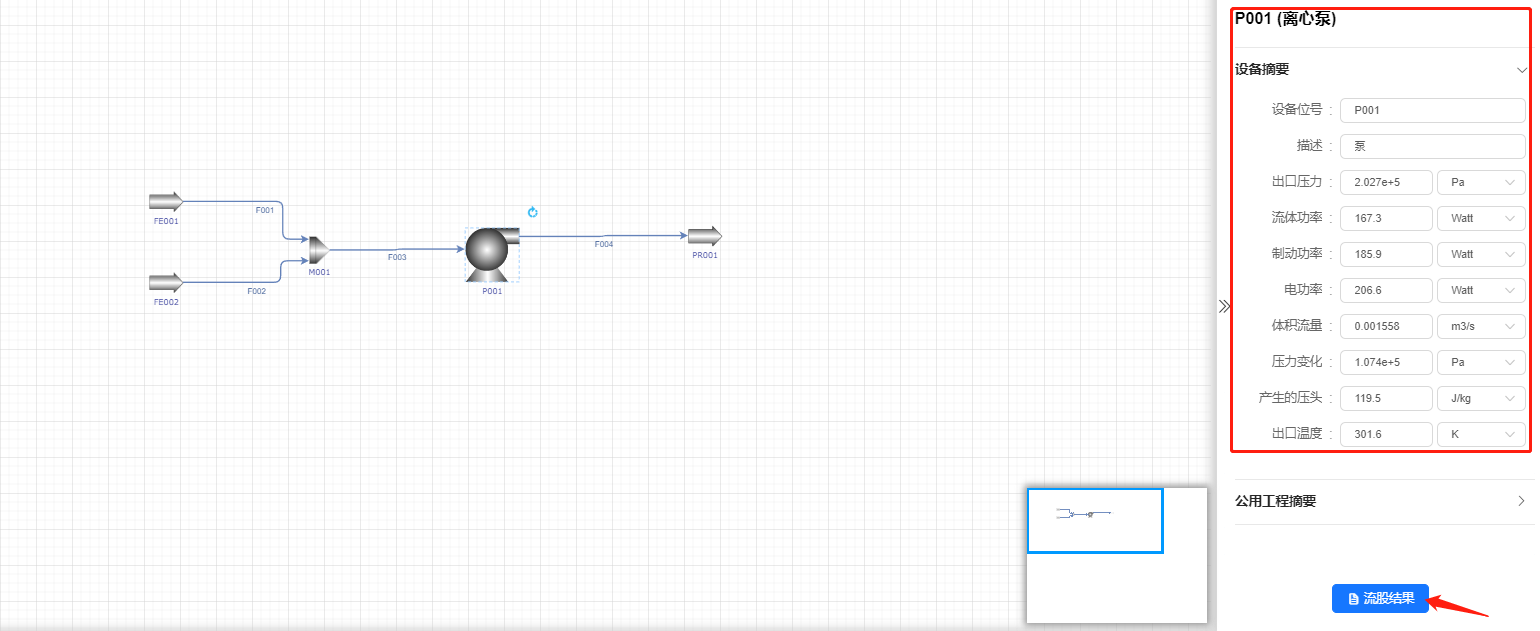Image resolution: width=1540 pixels, height=631 pixels.
Task: Click the 描述 input field
Action: pos(1433,146)
